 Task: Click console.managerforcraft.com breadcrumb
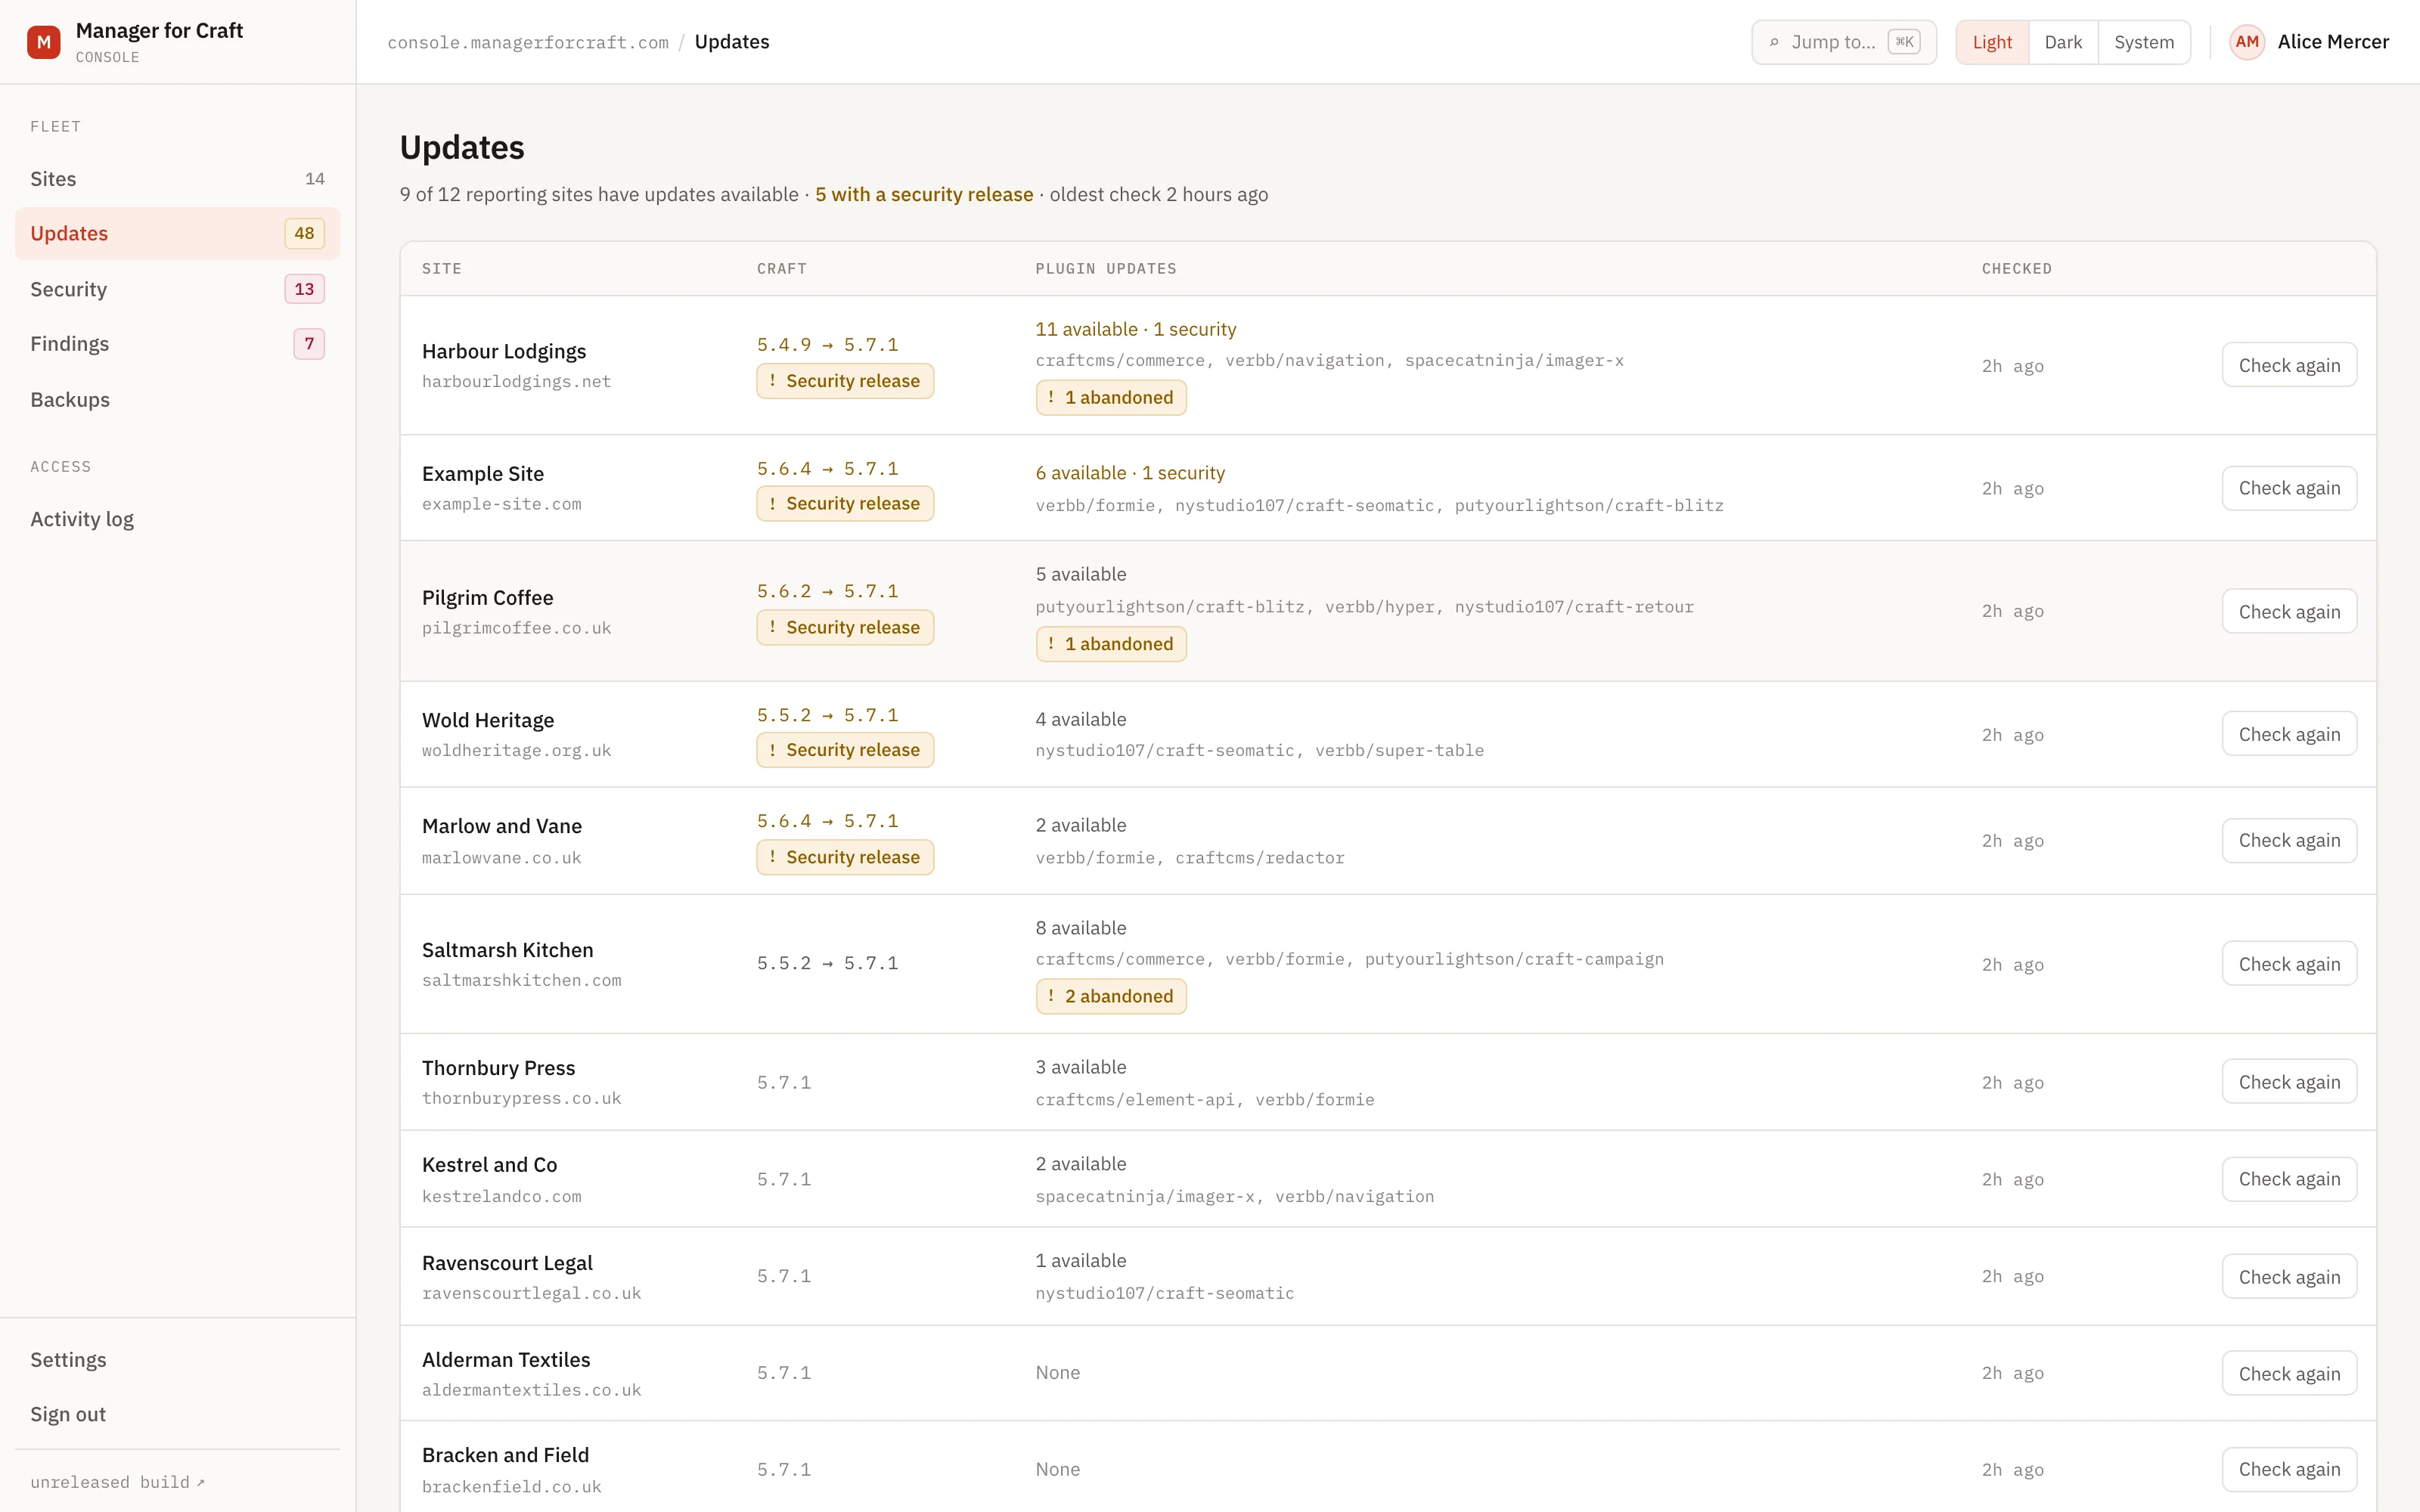click(528, 42)
